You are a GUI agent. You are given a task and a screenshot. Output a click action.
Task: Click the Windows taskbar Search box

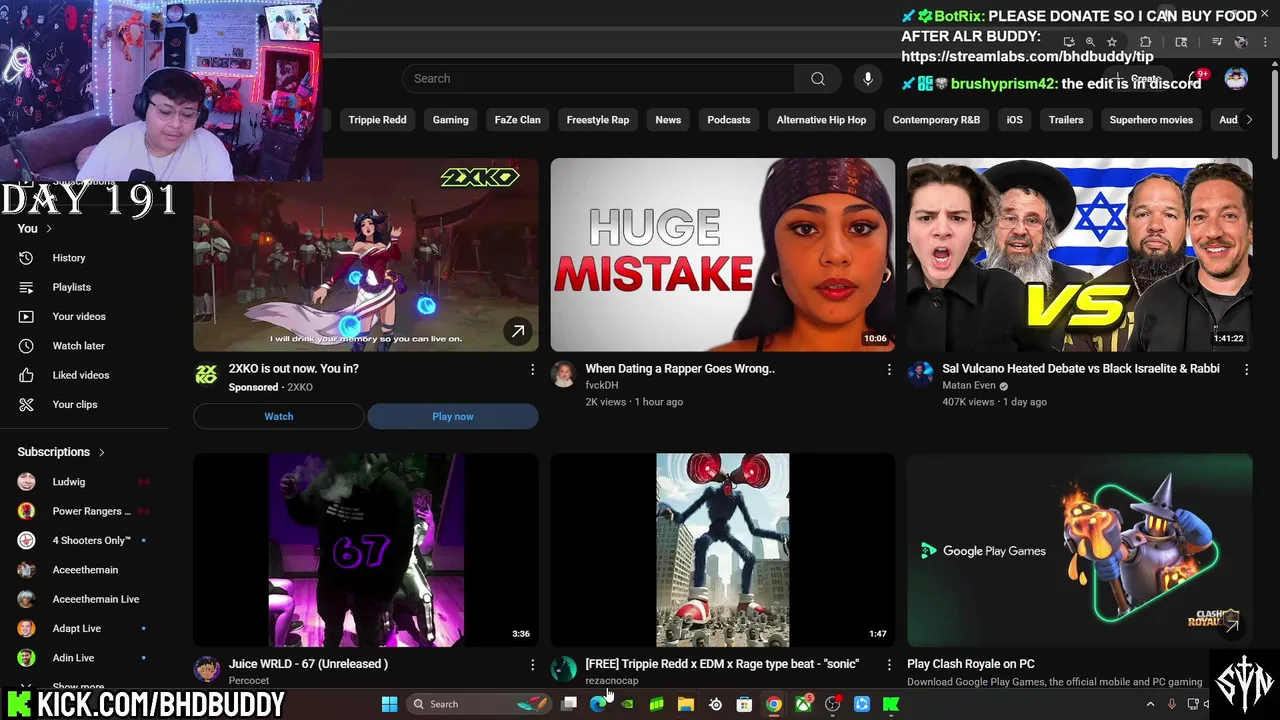coord(480,704)
